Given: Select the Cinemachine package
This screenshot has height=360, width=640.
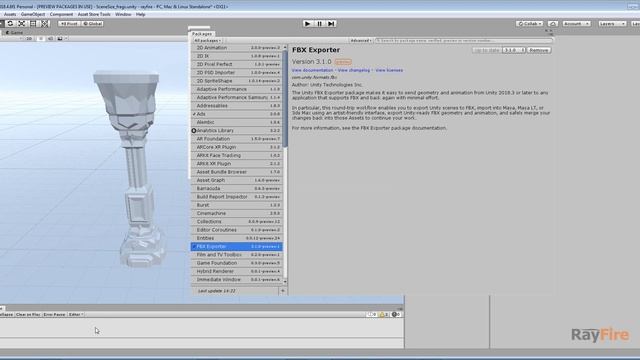Looking at the screenshot, I should pyautogui.click(x=236, y=213).
